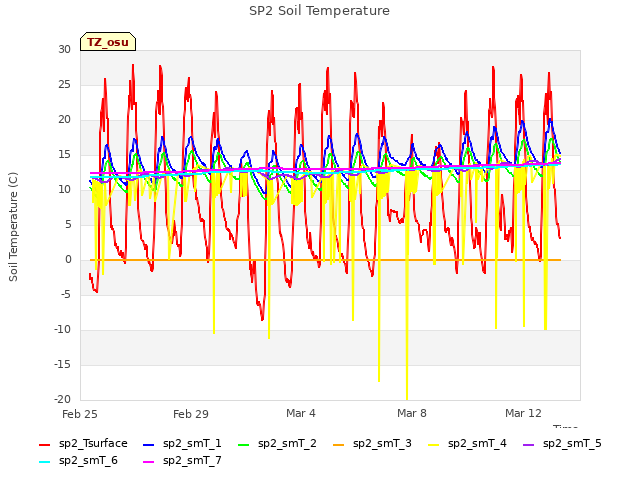Click the purple sp2_smT_5 legend color marker
The height and width of the screenshot is (480, 640).
point(528,444)
